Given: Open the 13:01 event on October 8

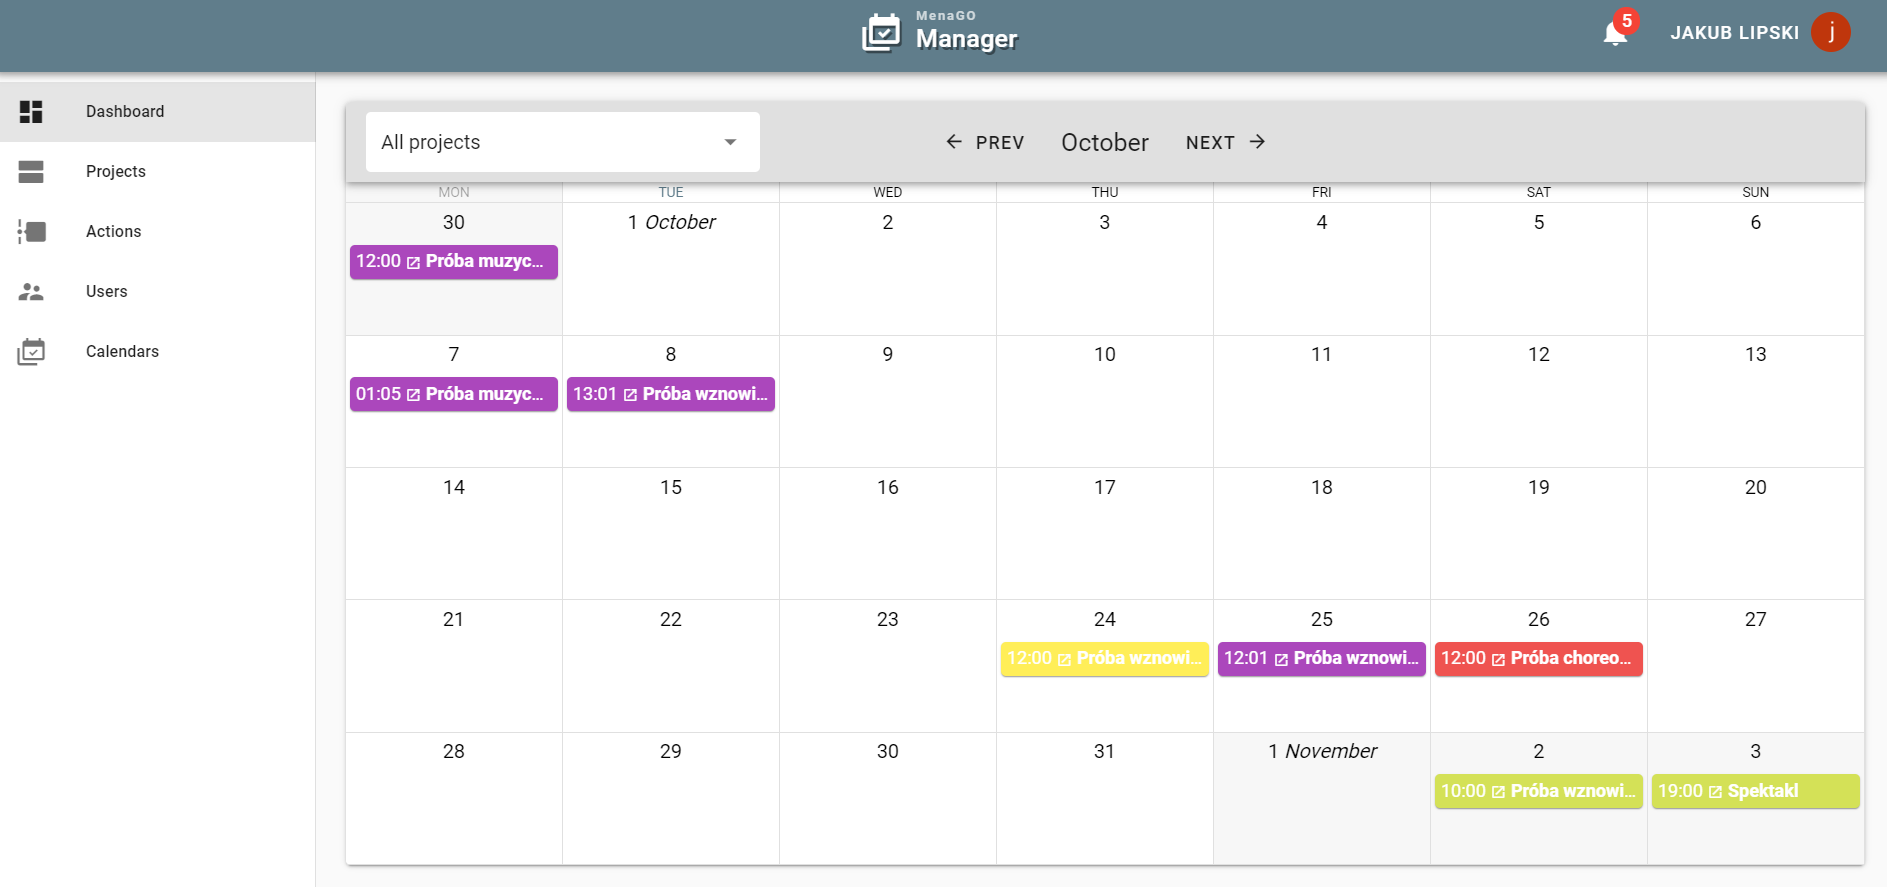Looking at the screenshot, I should coord(670,394).
